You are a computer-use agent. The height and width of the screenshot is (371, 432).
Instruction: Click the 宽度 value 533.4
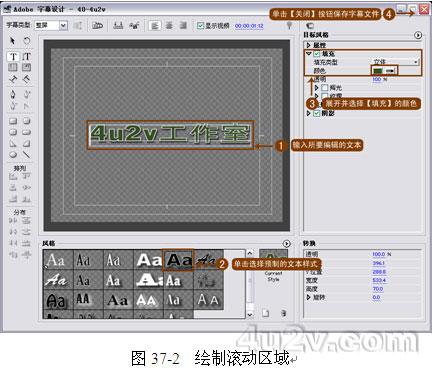click(x=379, y=280)
